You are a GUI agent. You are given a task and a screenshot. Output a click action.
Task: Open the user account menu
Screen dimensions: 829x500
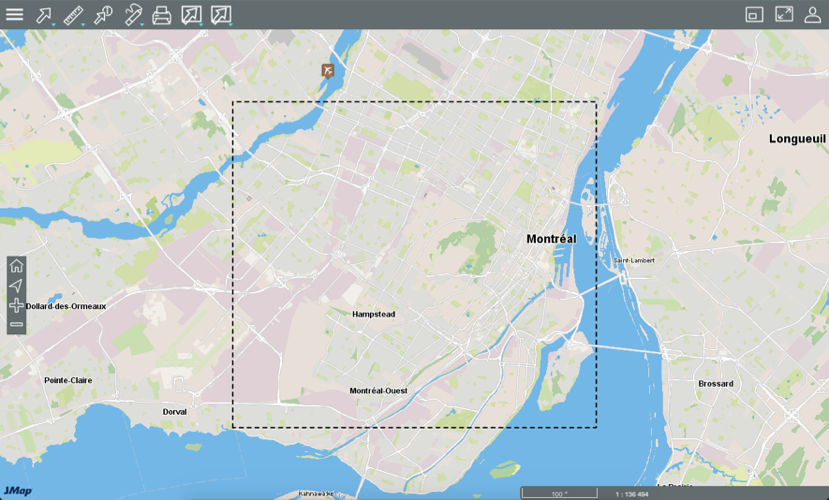click(813, 14)
